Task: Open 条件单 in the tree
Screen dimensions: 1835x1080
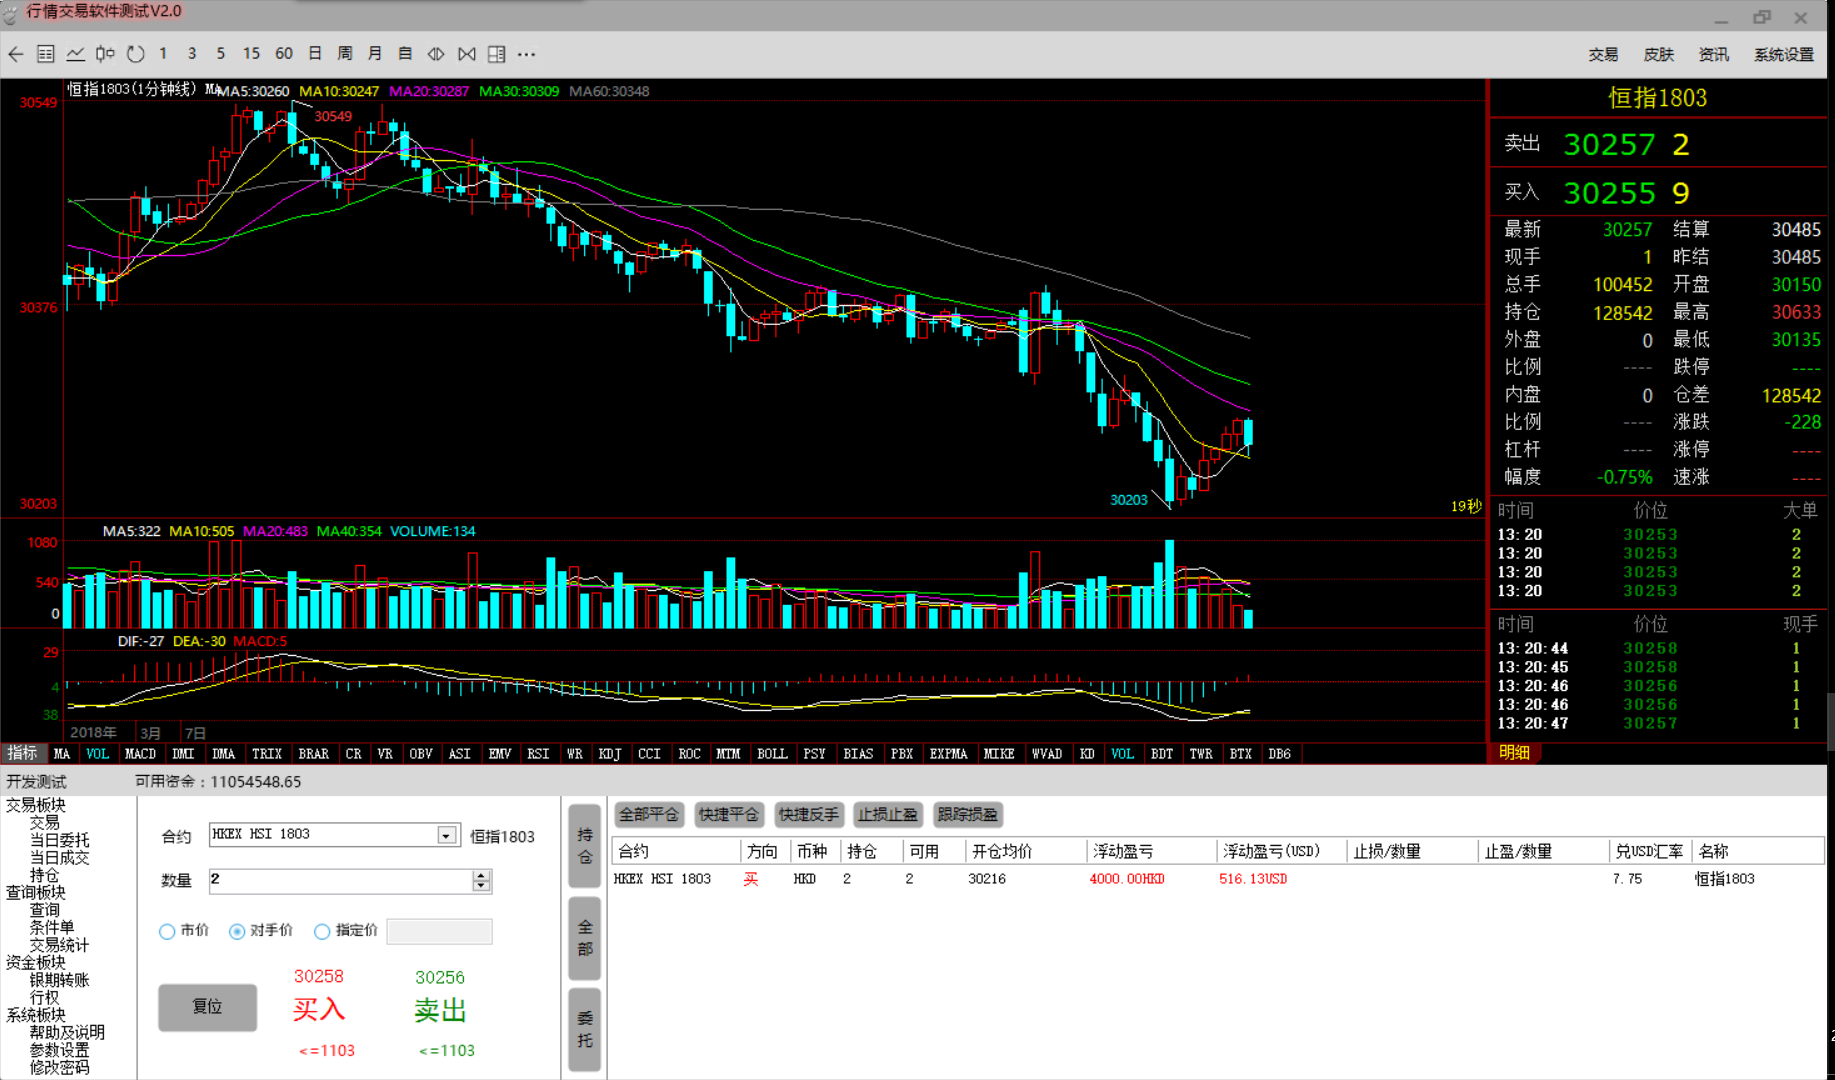Action: coord(51,927)
